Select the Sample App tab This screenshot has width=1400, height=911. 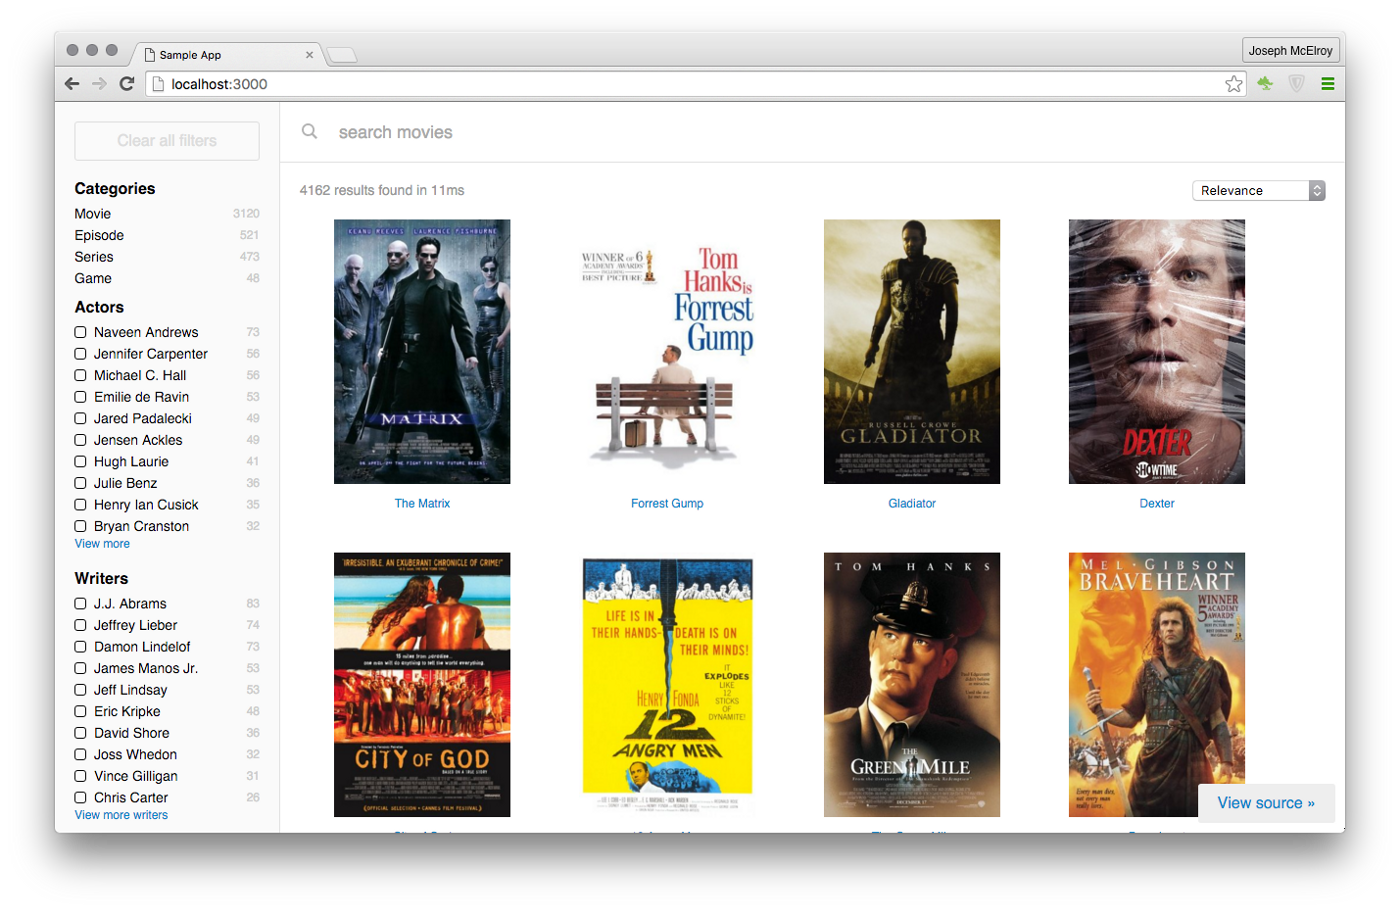(x=228, y=55)
